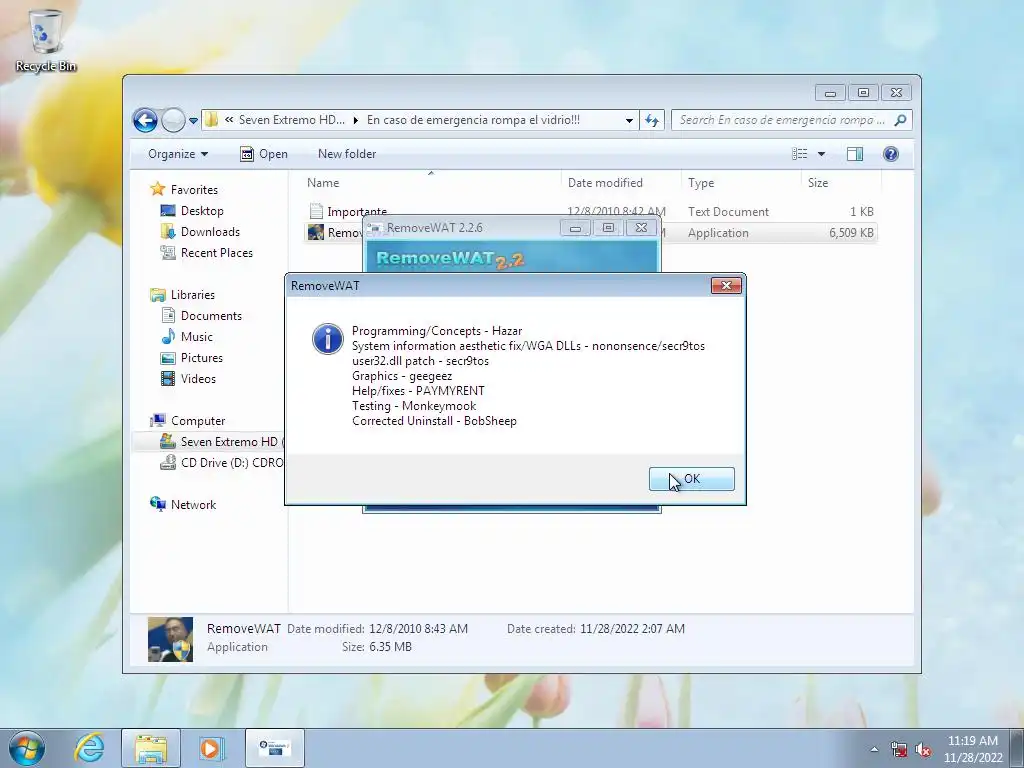Viewport: 1024px width, 768px height.
Task: Expand address bar previous locations dropdown
Action: (x=629, y=120)
